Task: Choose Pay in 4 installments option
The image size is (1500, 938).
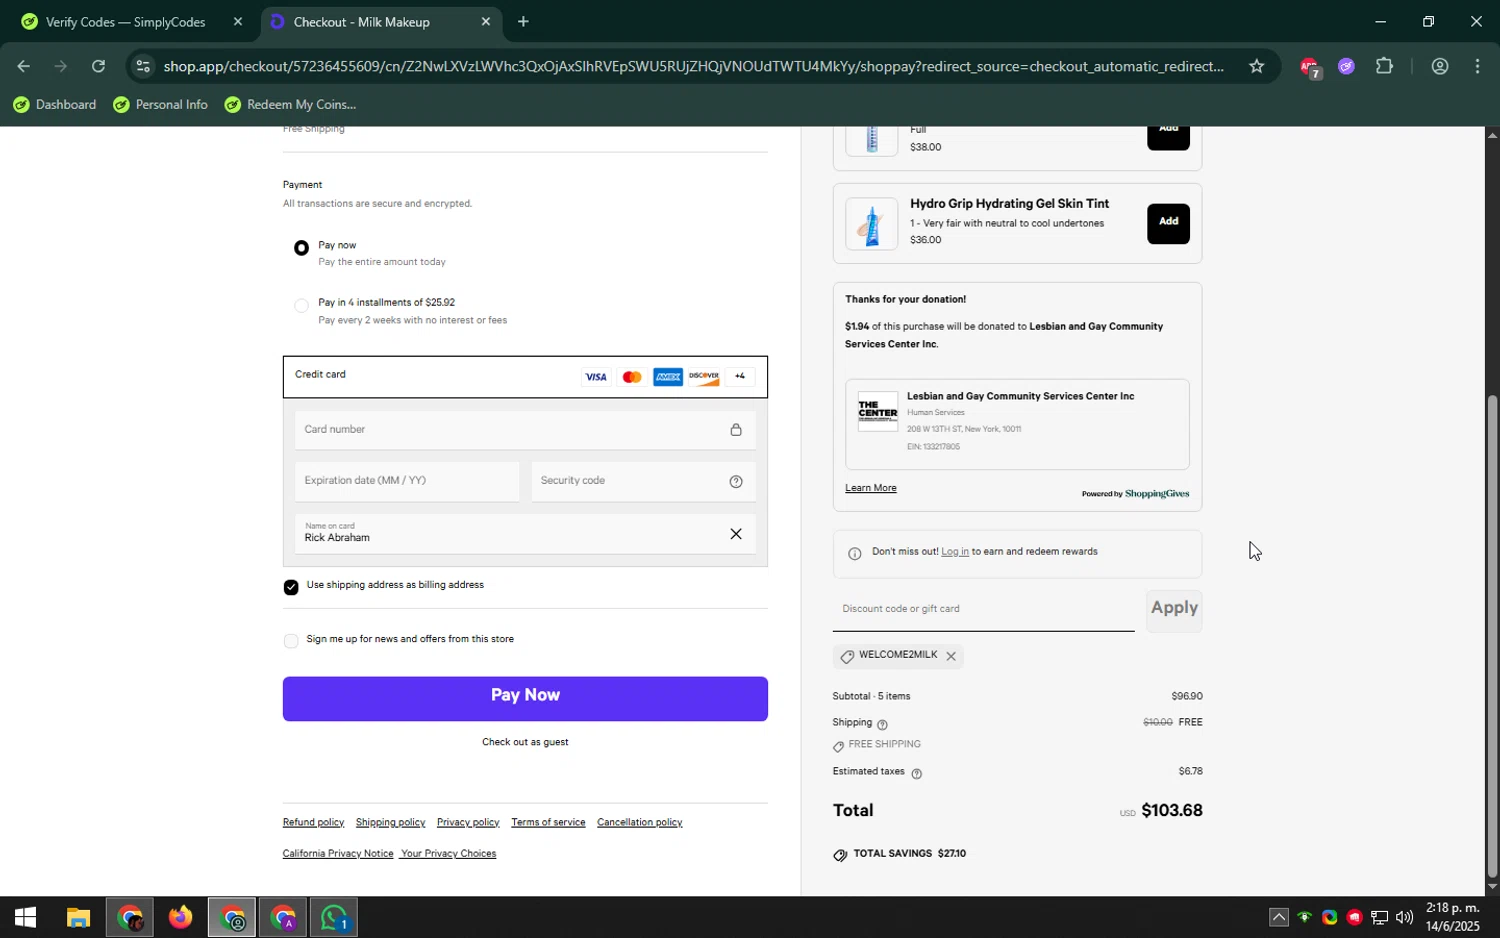Action: (x=301, y=306)
